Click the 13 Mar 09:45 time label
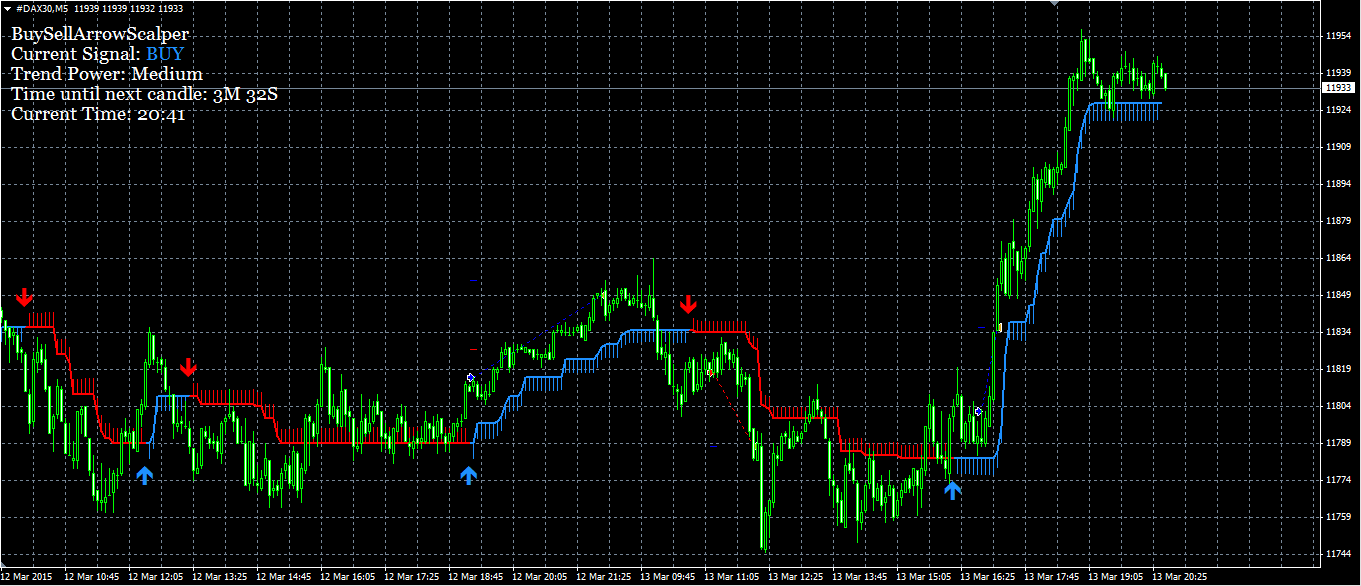The width and height of the screenshot is (1361, 586). [667, 577]
